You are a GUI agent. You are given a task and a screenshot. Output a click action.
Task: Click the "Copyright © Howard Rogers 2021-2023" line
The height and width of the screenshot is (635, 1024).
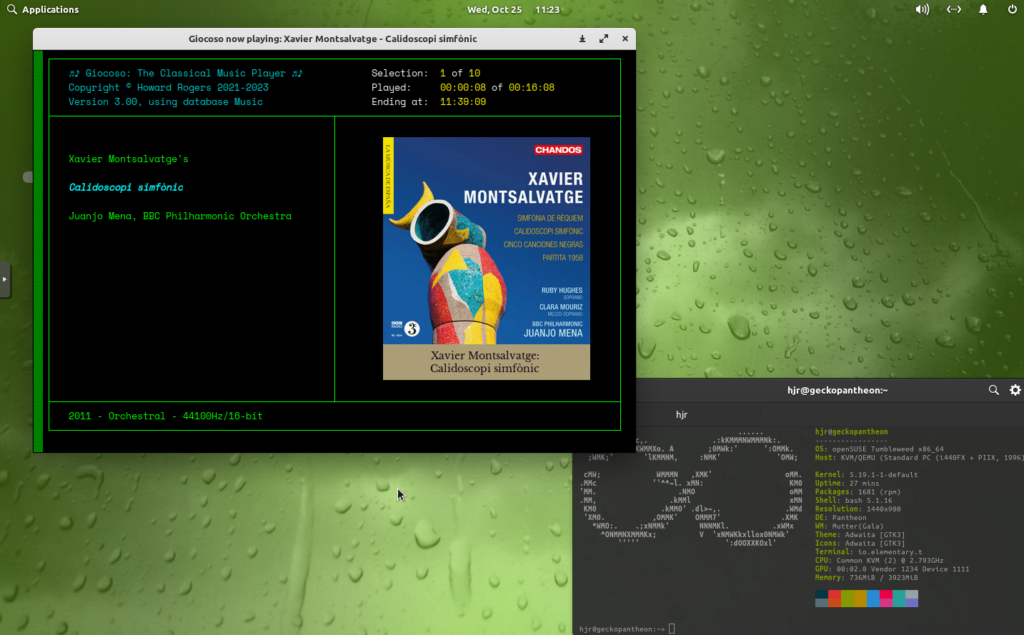168,88
